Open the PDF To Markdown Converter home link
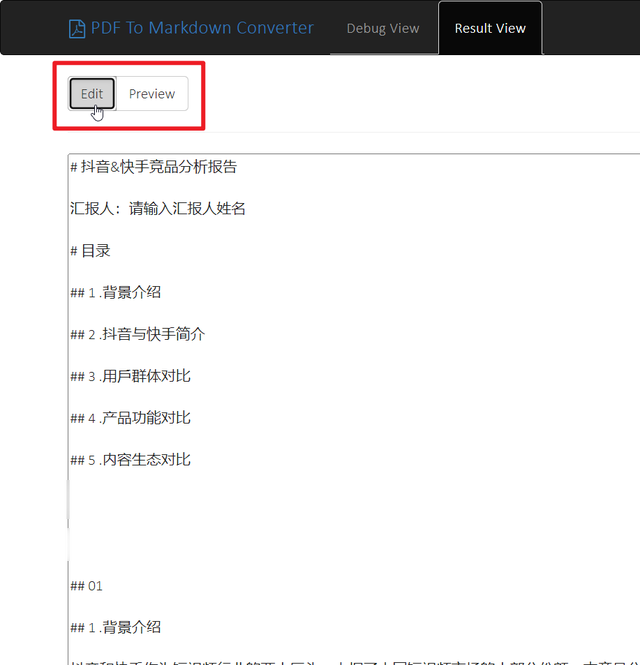This screenshot has width=640, height=665. (191, 28)
